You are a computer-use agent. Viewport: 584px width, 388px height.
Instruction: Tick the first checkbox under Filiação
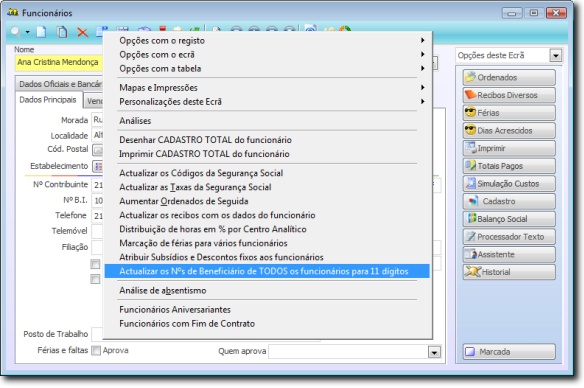(x=95, y=264)
